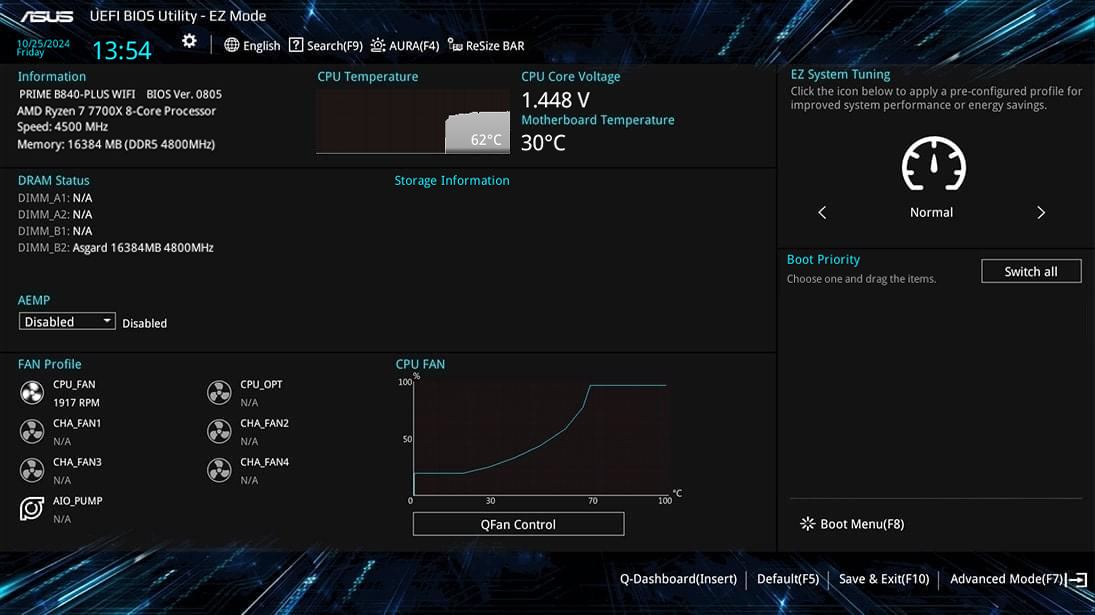Select the CHA_FAN2 fan icon

tap(219, 431)
